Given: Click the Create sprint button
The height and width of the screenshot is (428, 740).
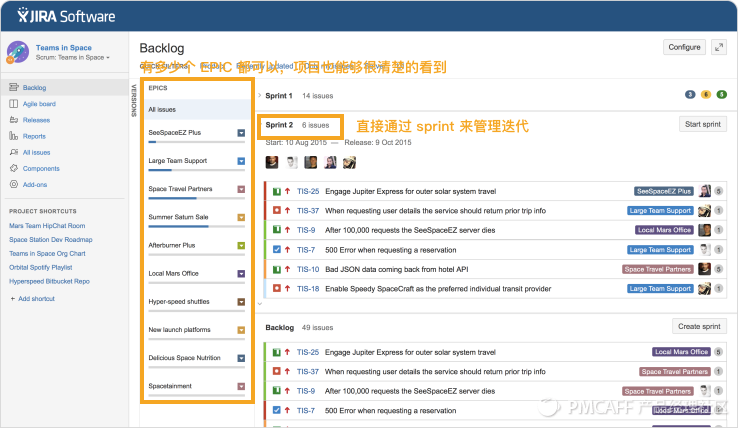Looking at the screenshot, I should pyautogui.click(x=699, y=326).
